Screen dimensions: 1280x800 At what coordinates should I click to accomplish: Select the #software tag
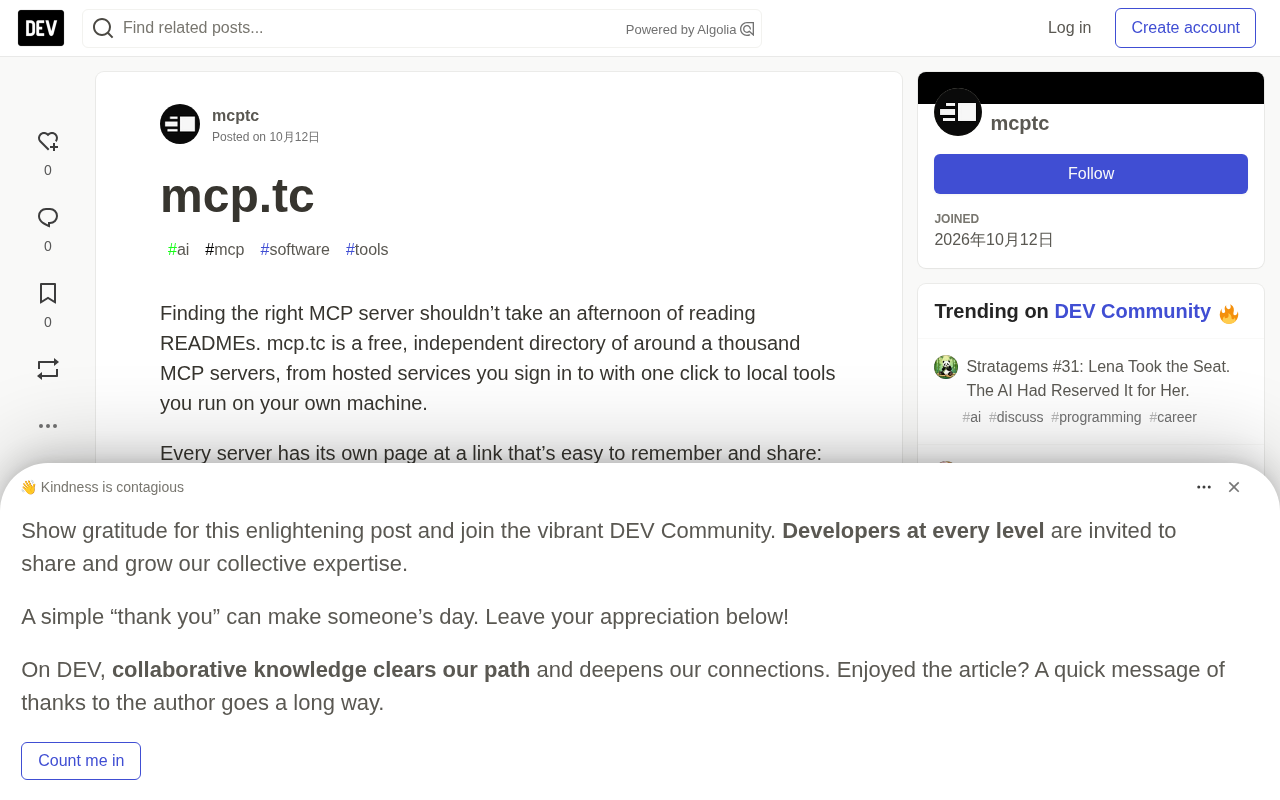(295, 250)
